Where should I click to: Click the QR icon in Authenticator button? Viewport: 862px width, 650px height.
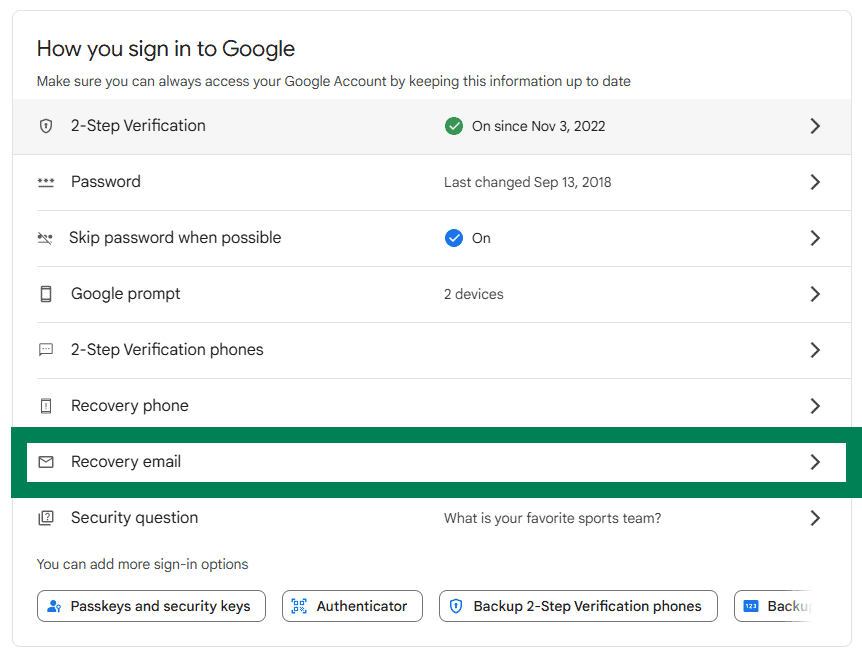[299, 606]
